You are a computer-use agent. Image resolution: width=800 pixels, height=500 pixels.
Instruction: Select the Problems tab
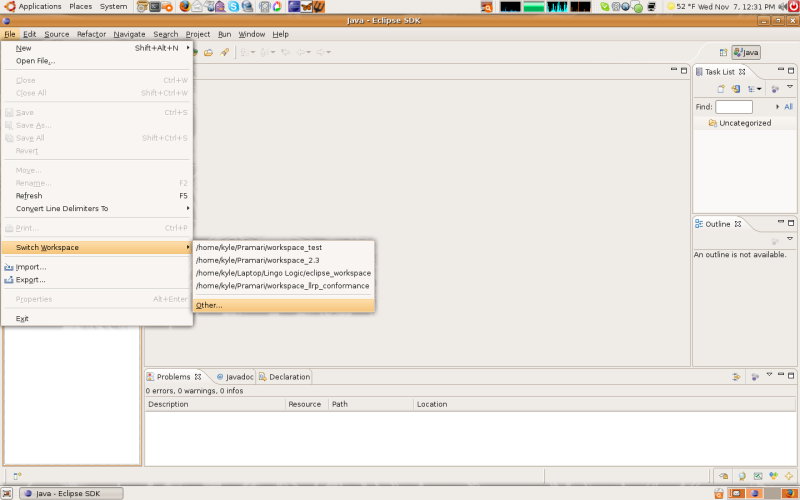pos(173,377)
